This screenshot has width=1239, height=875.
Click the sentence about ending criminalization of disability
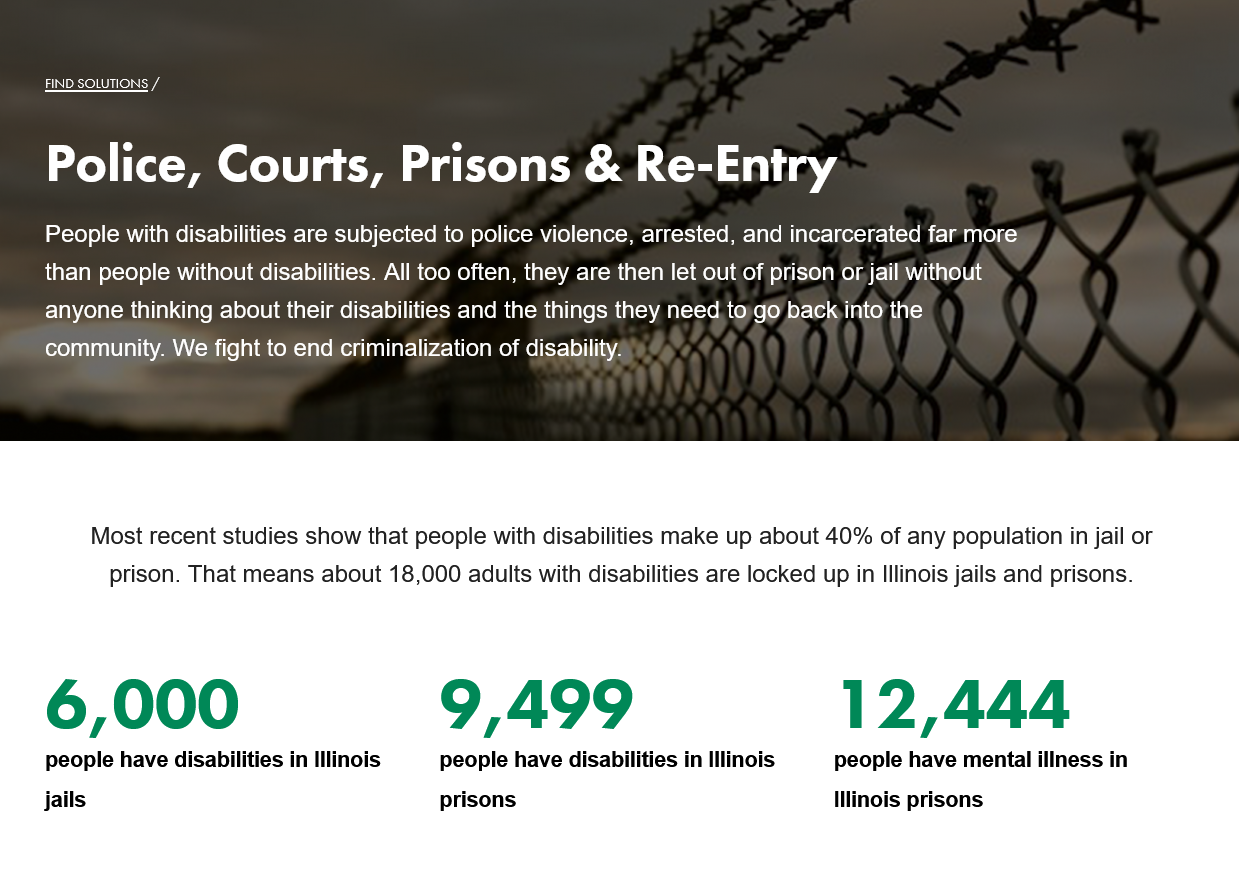(x=397, y=348)
